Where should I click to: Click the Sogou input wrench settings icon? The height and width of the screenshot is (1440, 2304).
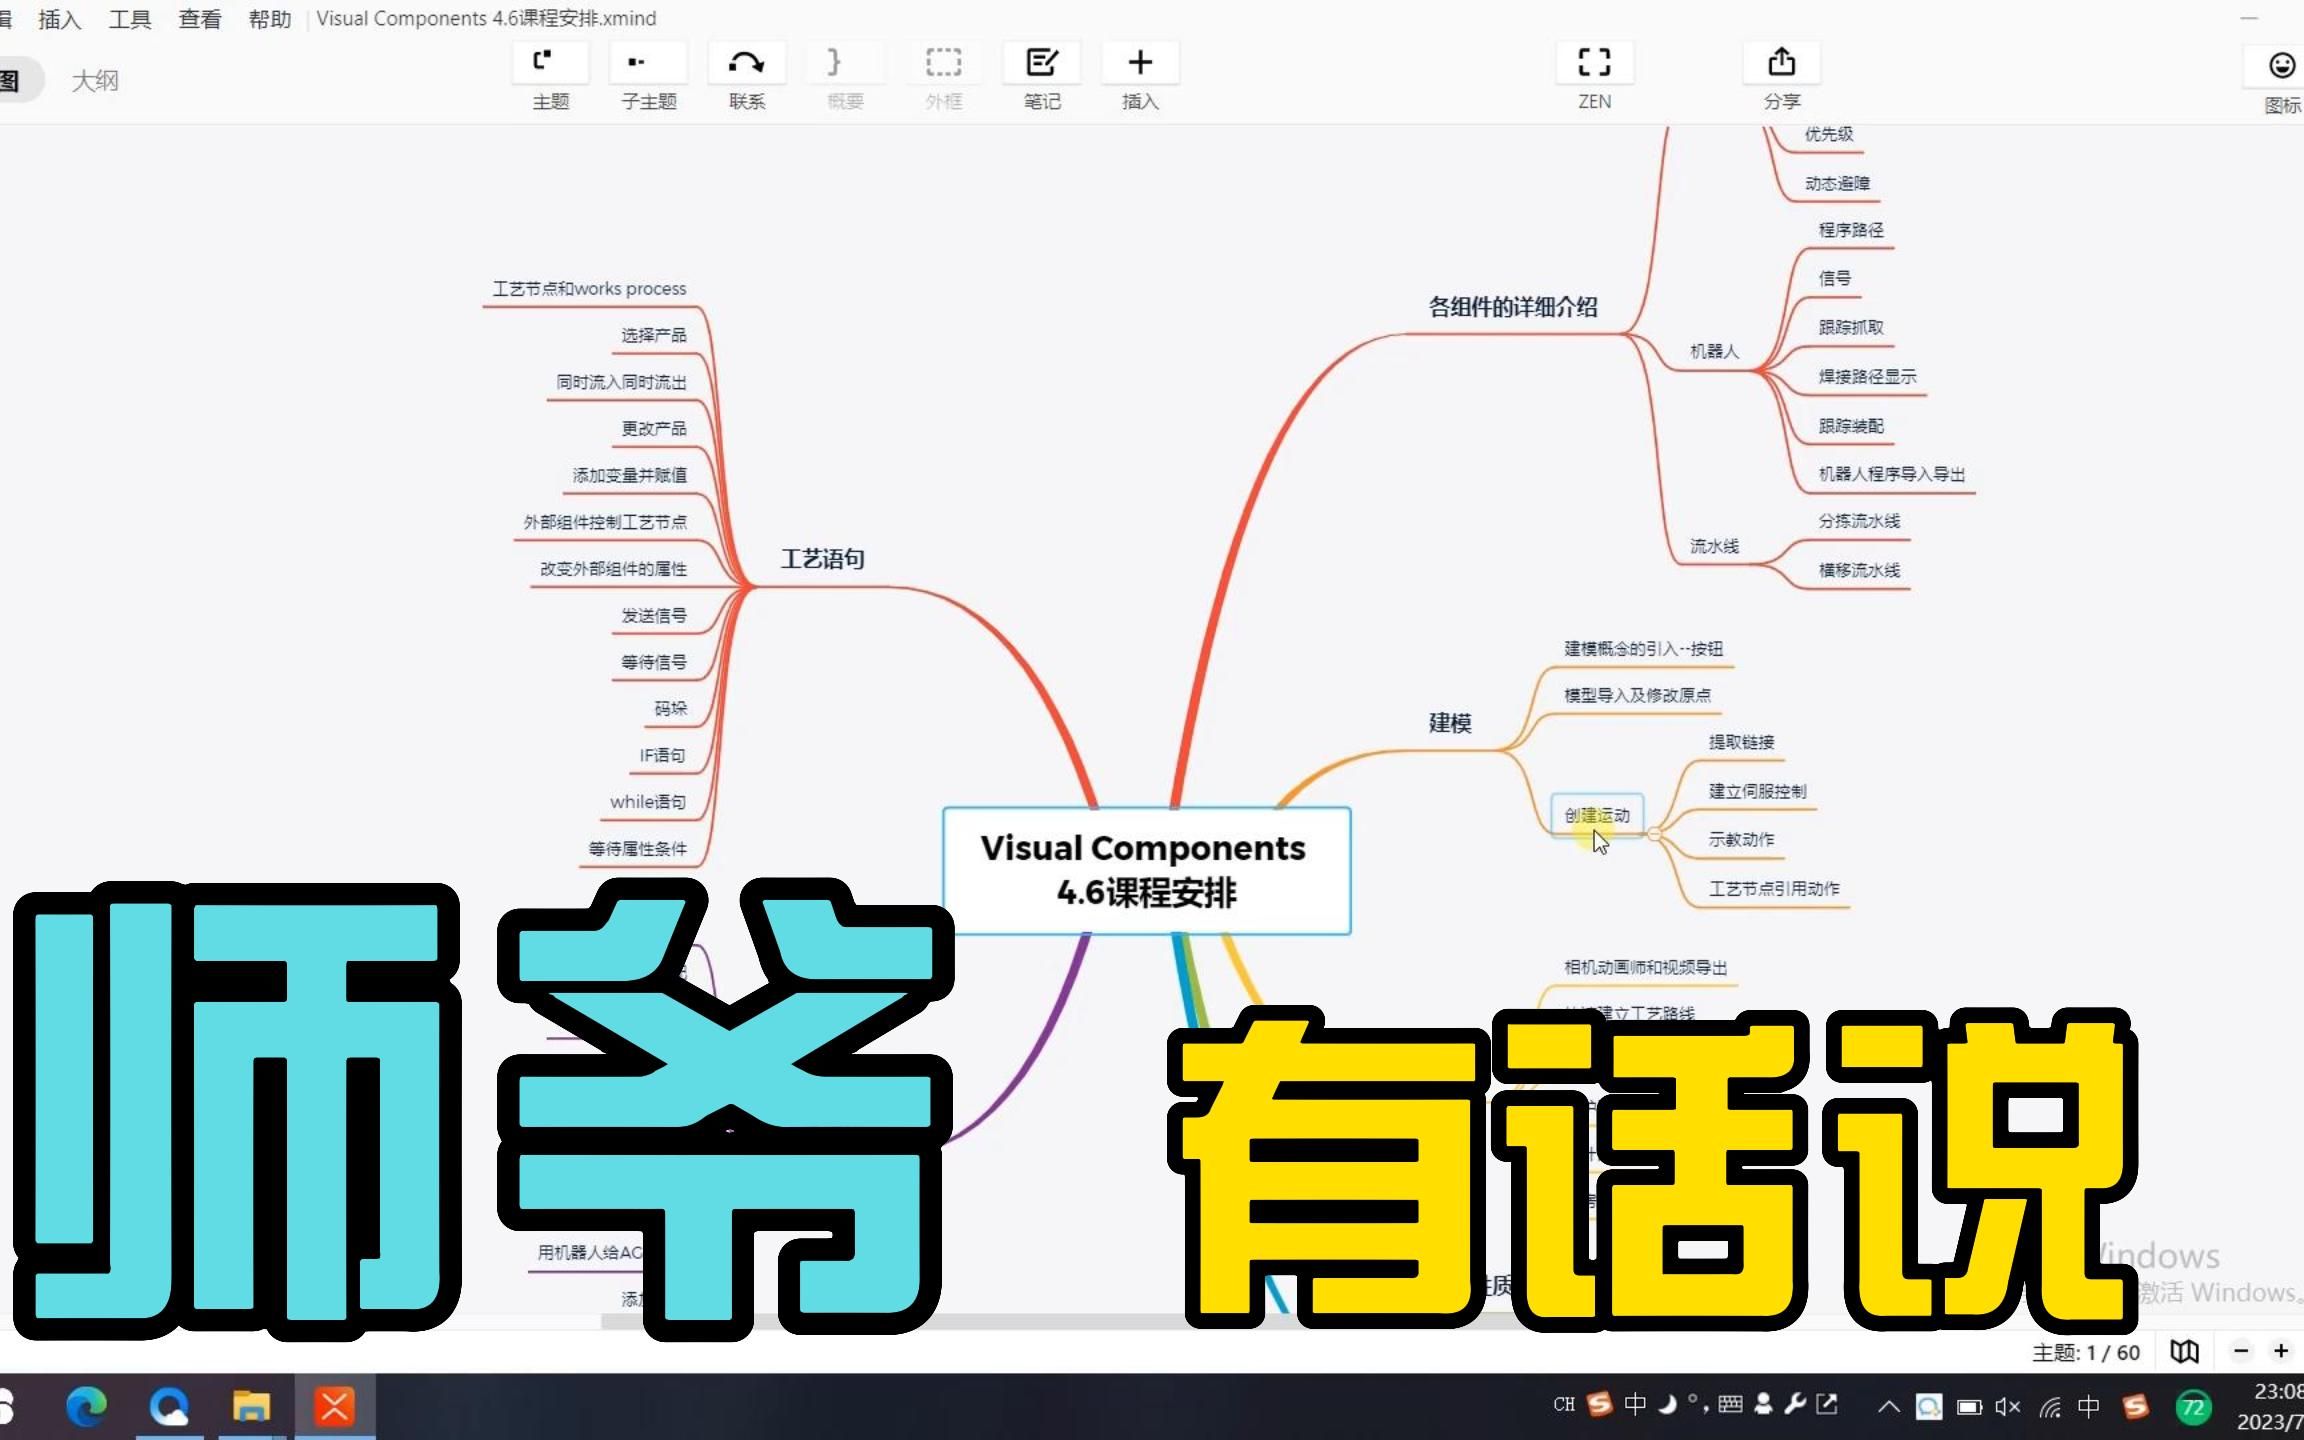pos(1795,1404)
